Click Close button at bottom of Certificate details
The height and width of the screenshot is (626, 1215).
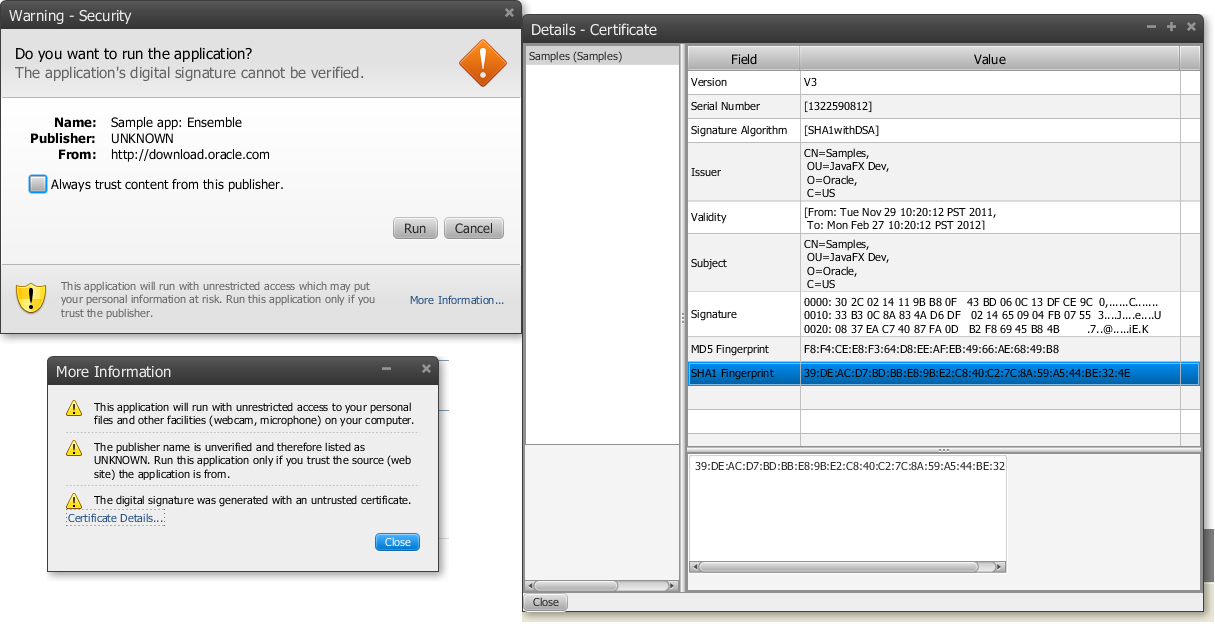point(546,602)
